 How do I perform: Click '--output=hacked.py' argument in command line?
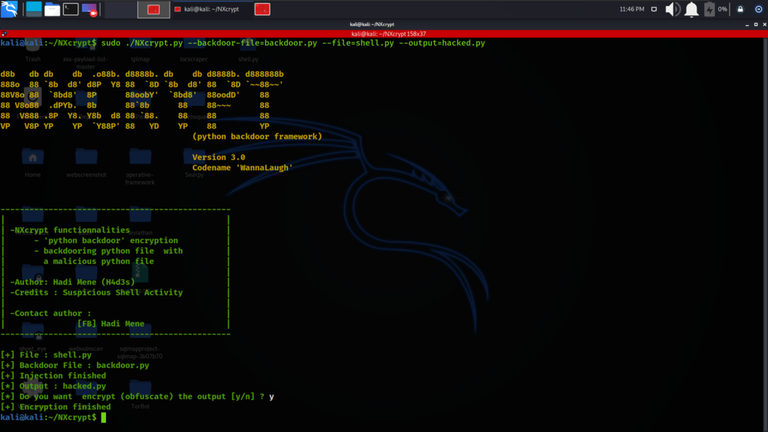coord(442,43)
